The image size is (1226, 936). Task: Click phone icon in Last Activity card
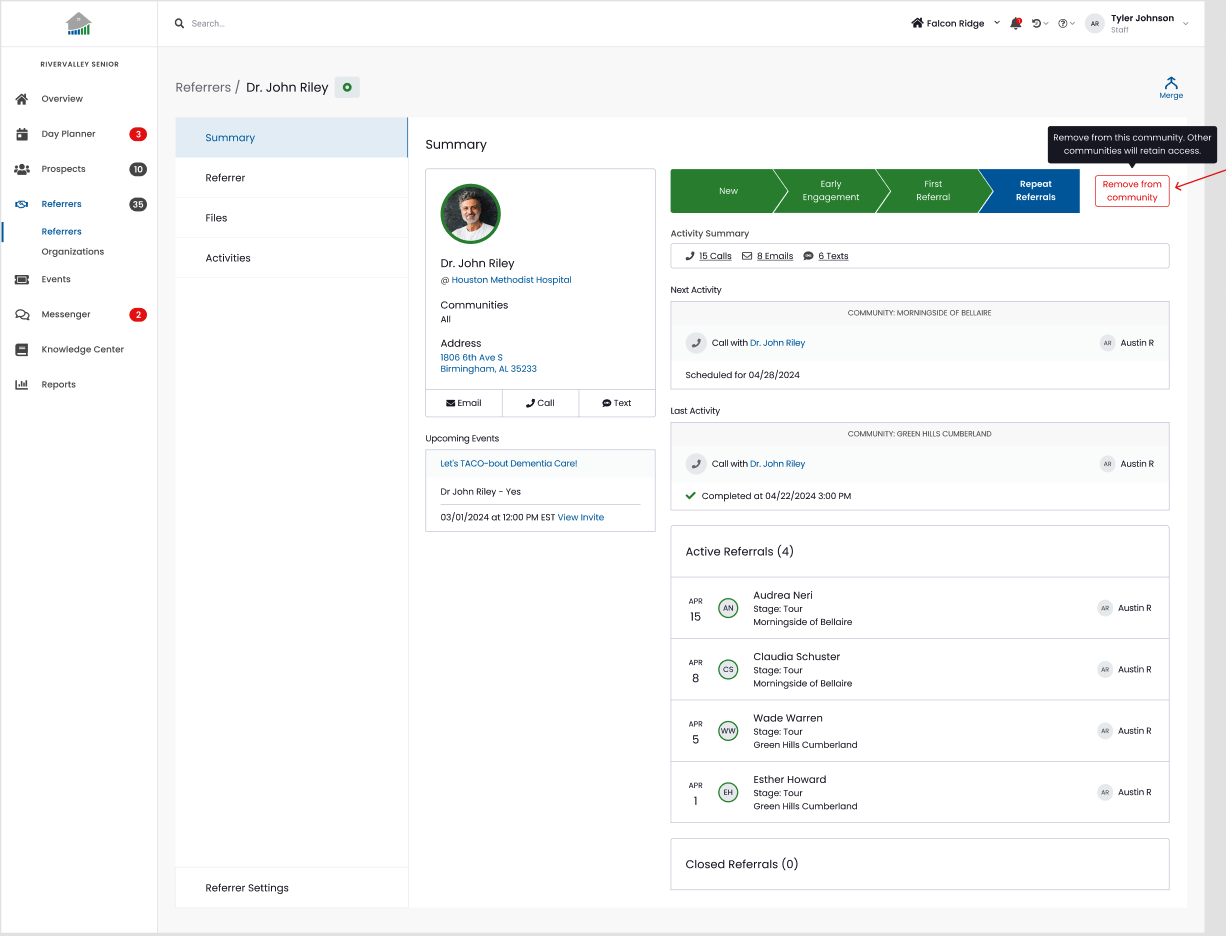coord(696,464)
